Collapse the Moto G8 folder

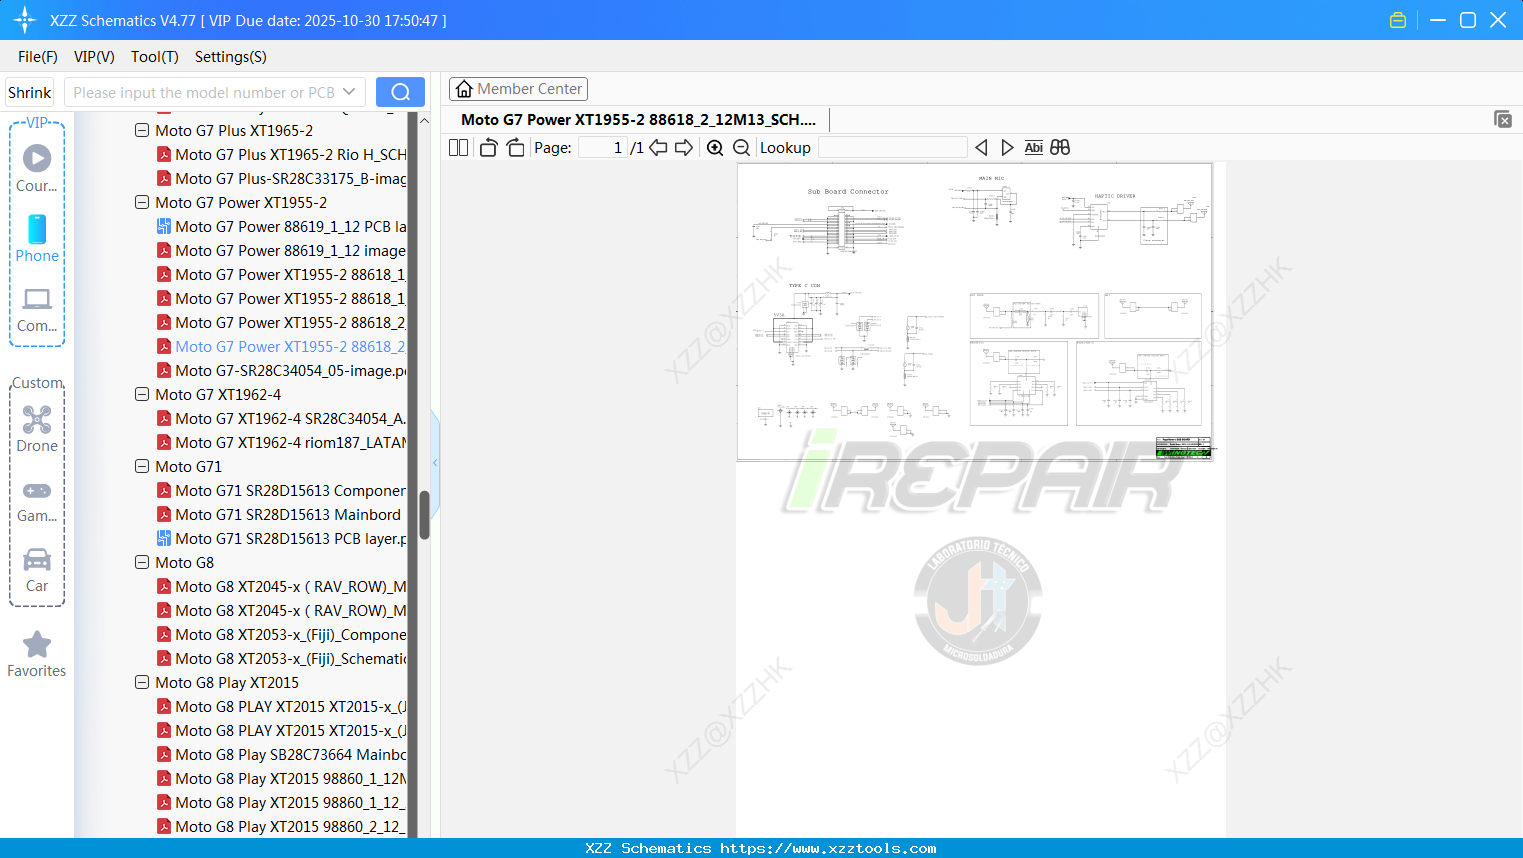click(x=142, y=563)
